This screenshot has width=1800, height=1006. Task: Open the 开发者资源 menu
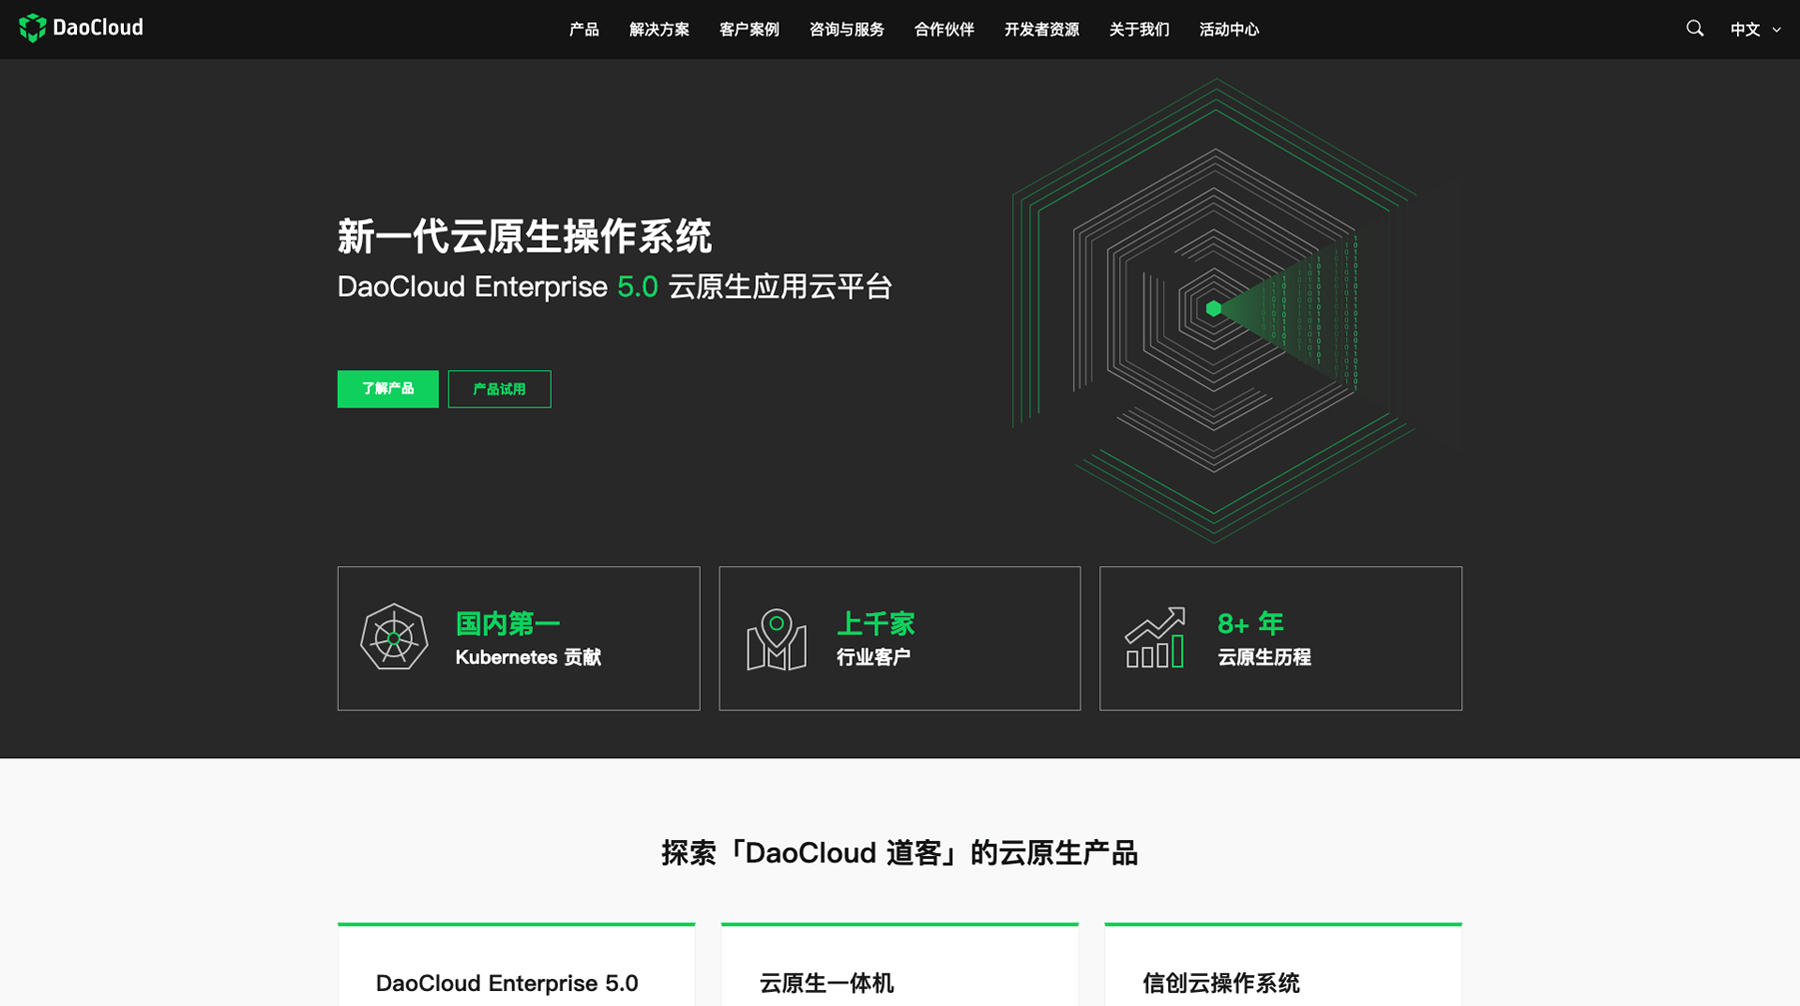coord(1041,29)
